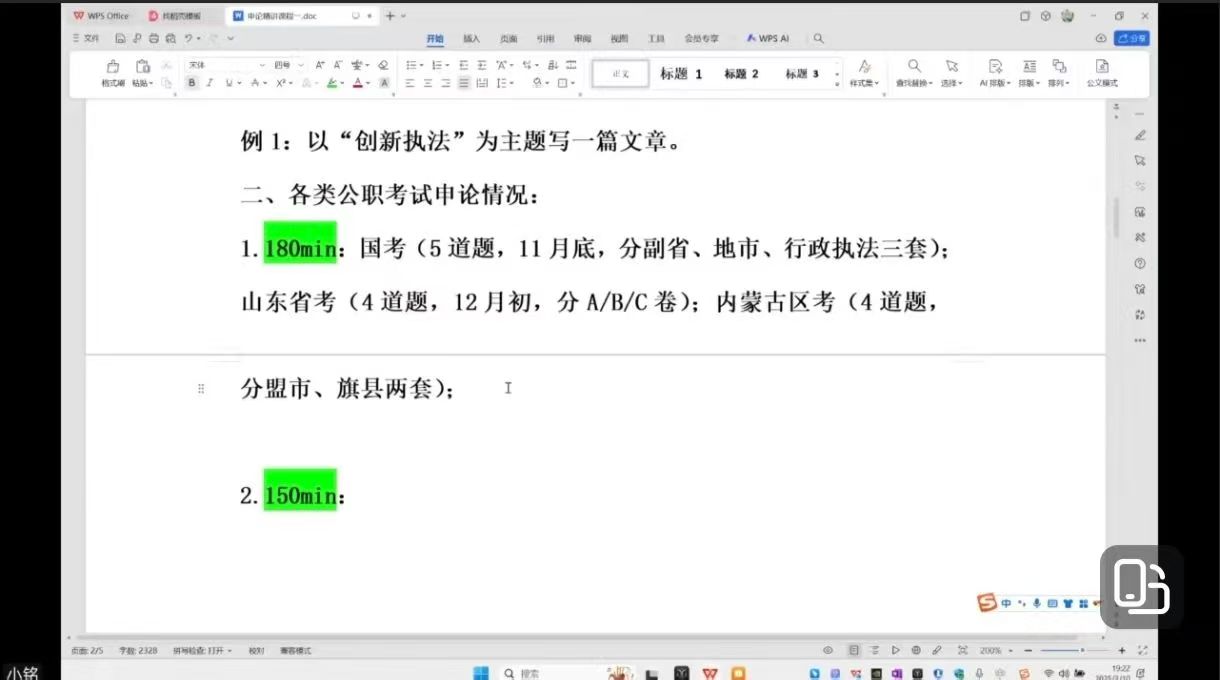Open the font name dropdown showing 宋体
Image resolution: width=1220 pixels, height=680 pixels.
point(225,65)
